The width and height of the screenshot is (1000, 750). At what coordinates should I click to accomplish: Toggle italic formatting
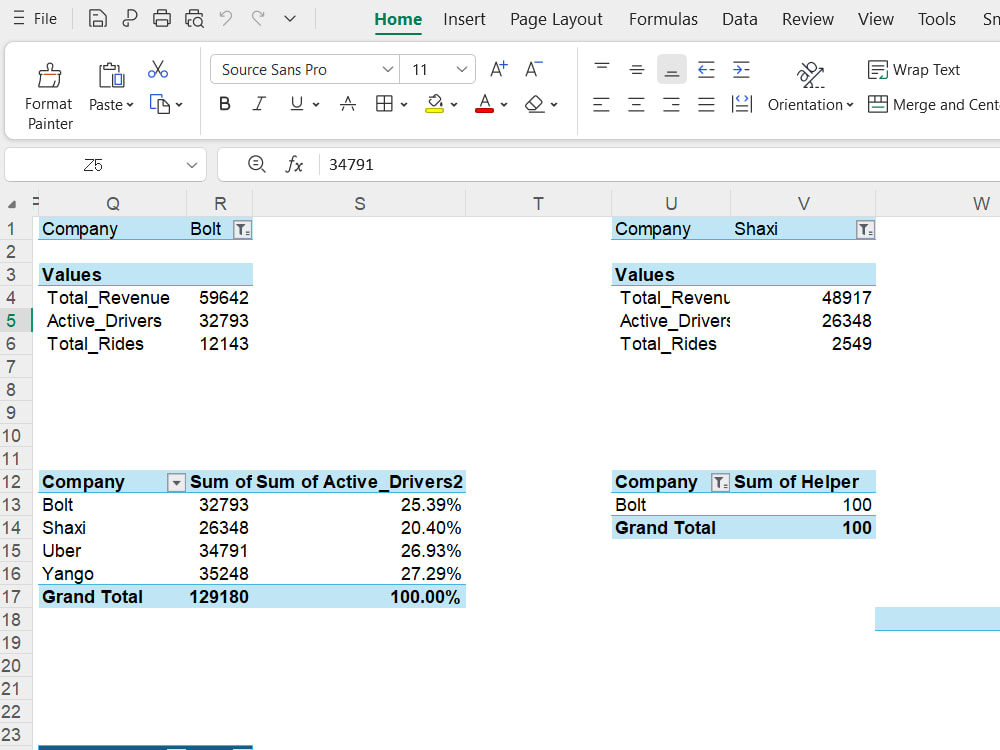258,103
